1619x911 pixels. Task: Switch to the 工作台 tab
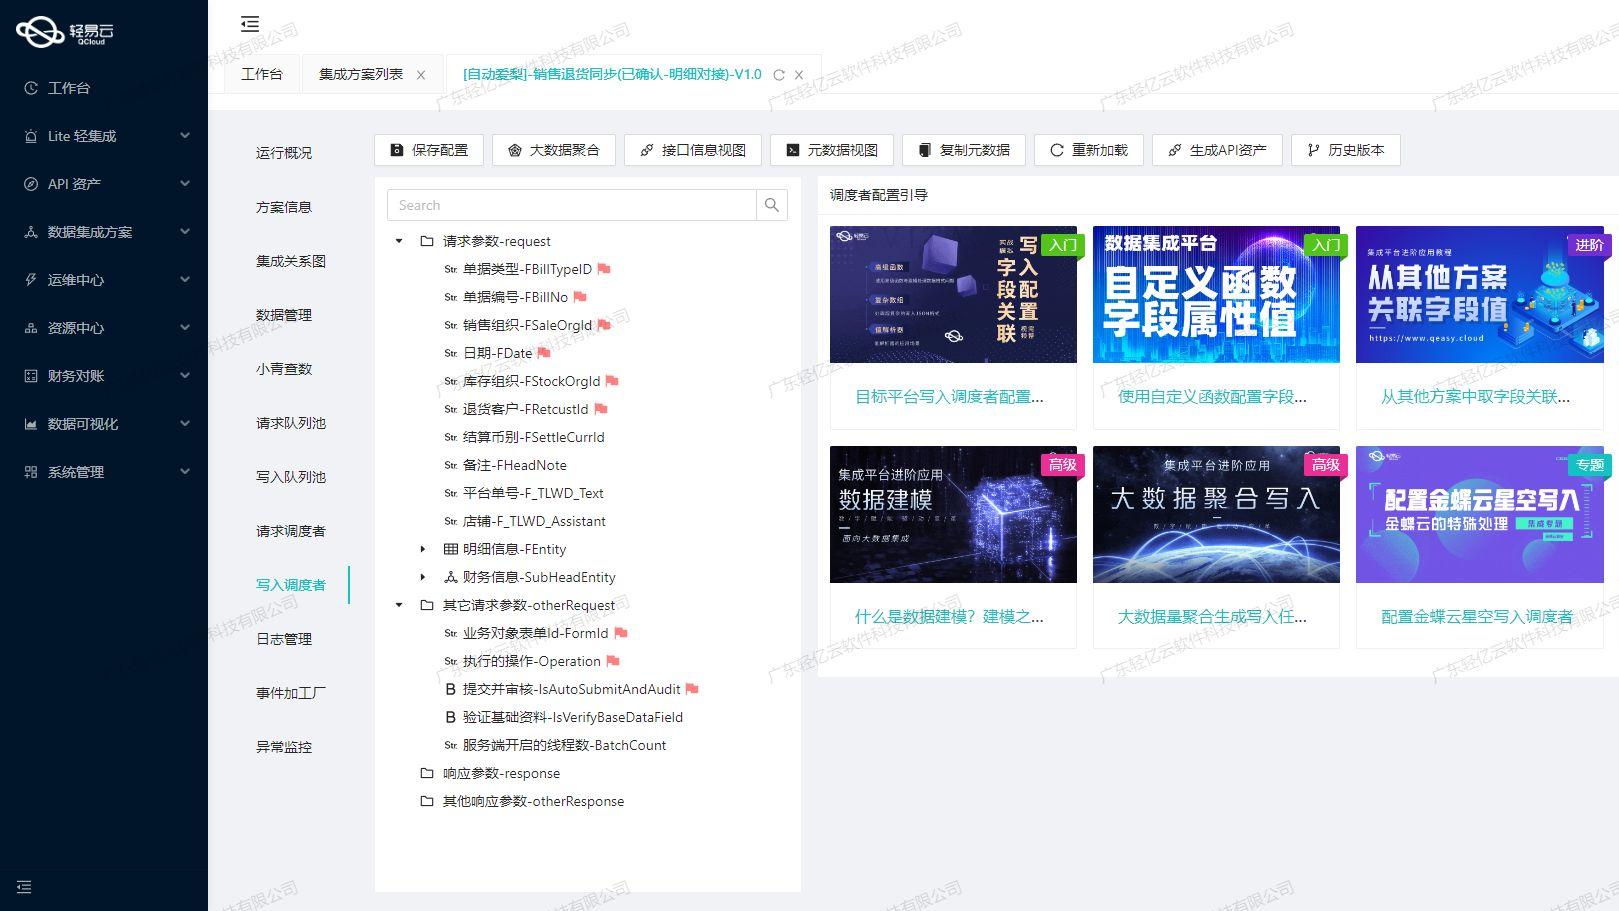click(x=262, y=73)
